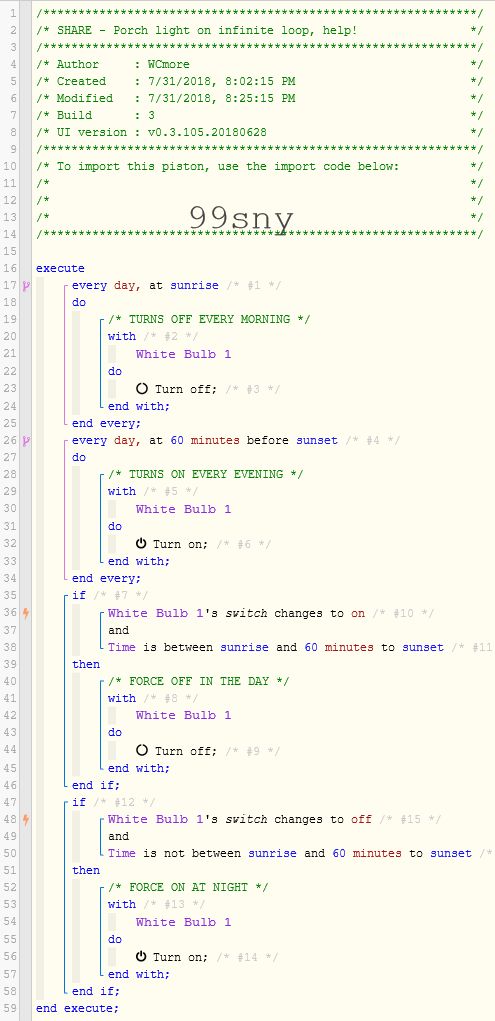Select 'White Bulb 1' device under with #2

click(x=183, y=354)
